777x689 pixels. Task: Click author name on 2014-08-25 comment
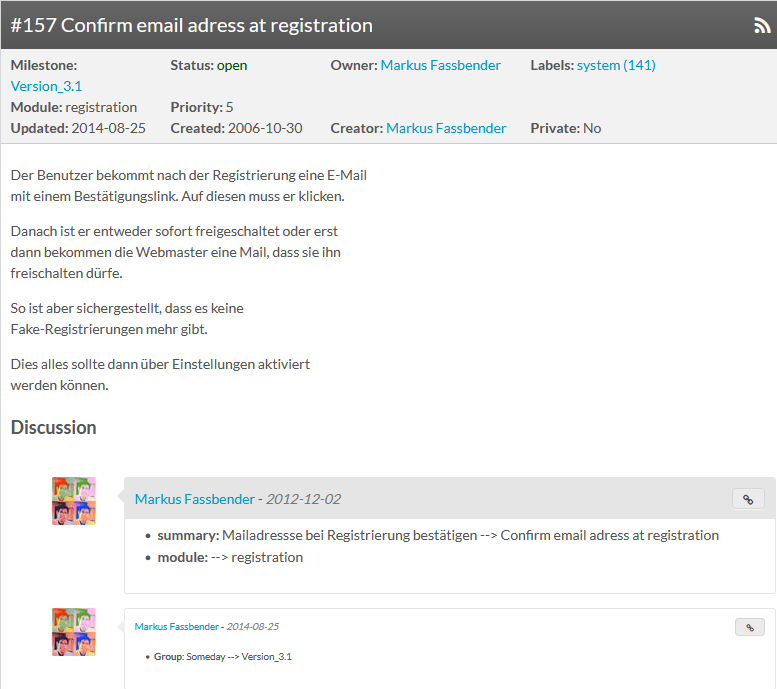pos(177,627)
